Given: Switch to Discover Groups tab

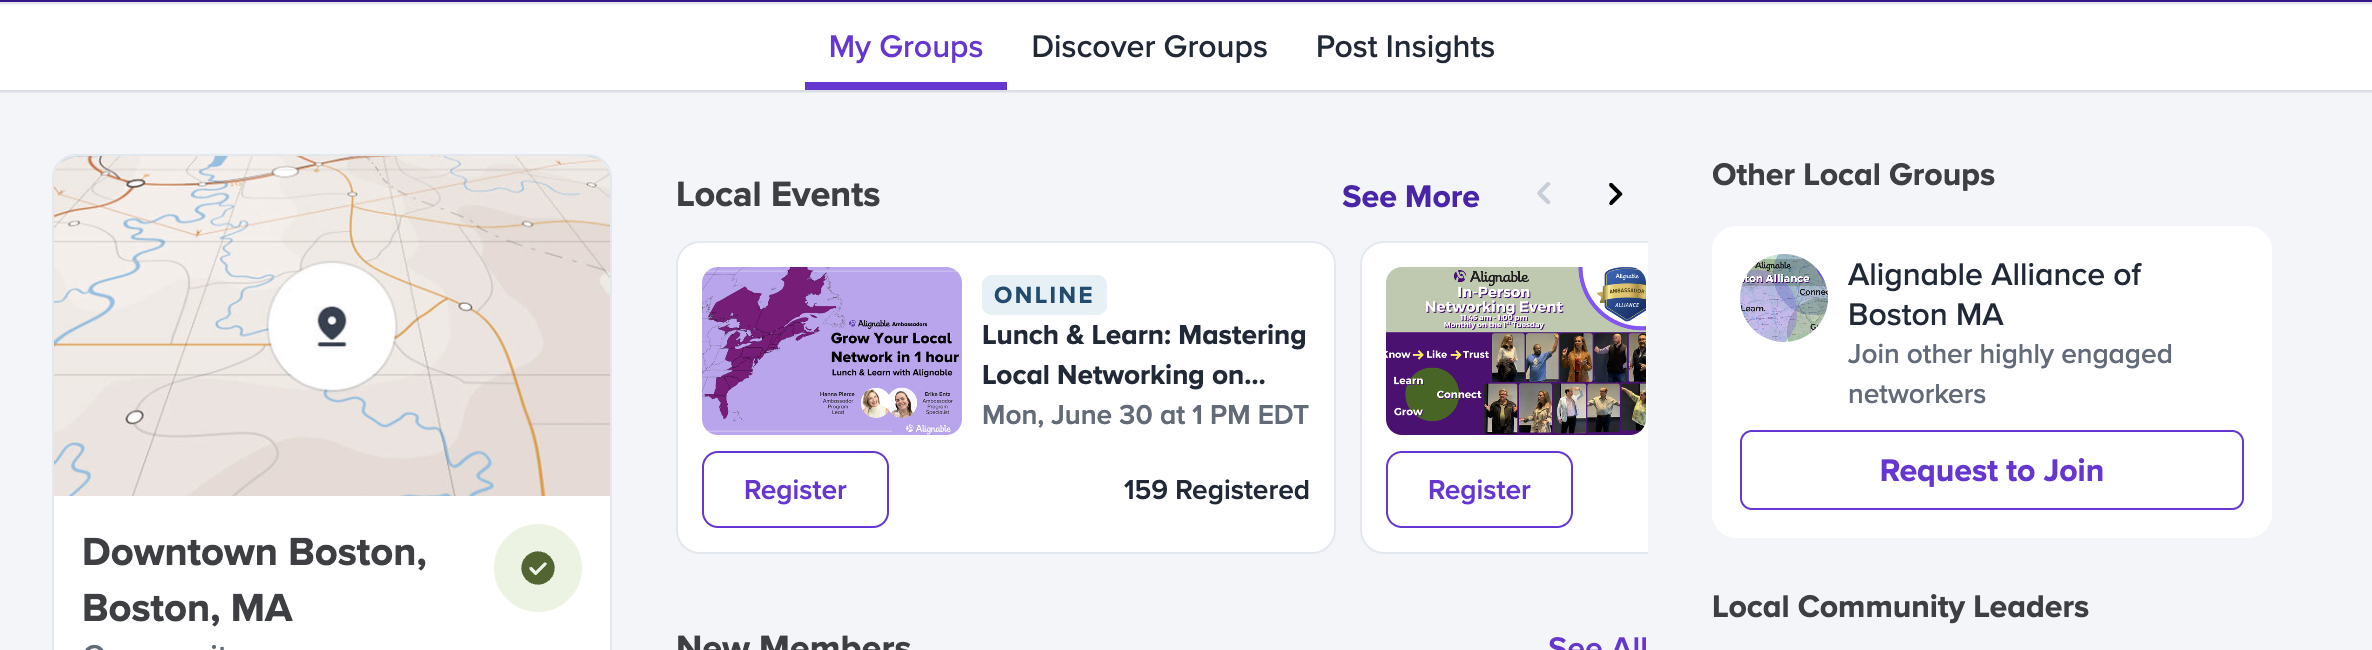Looking at the screenshot, I should point(1149,47).
